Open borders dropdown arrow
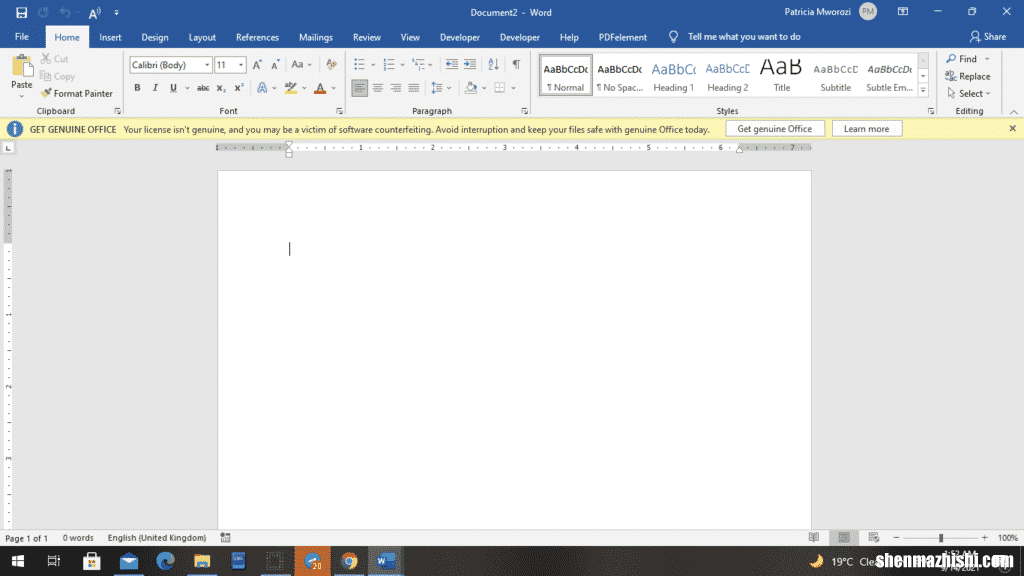 513,88
